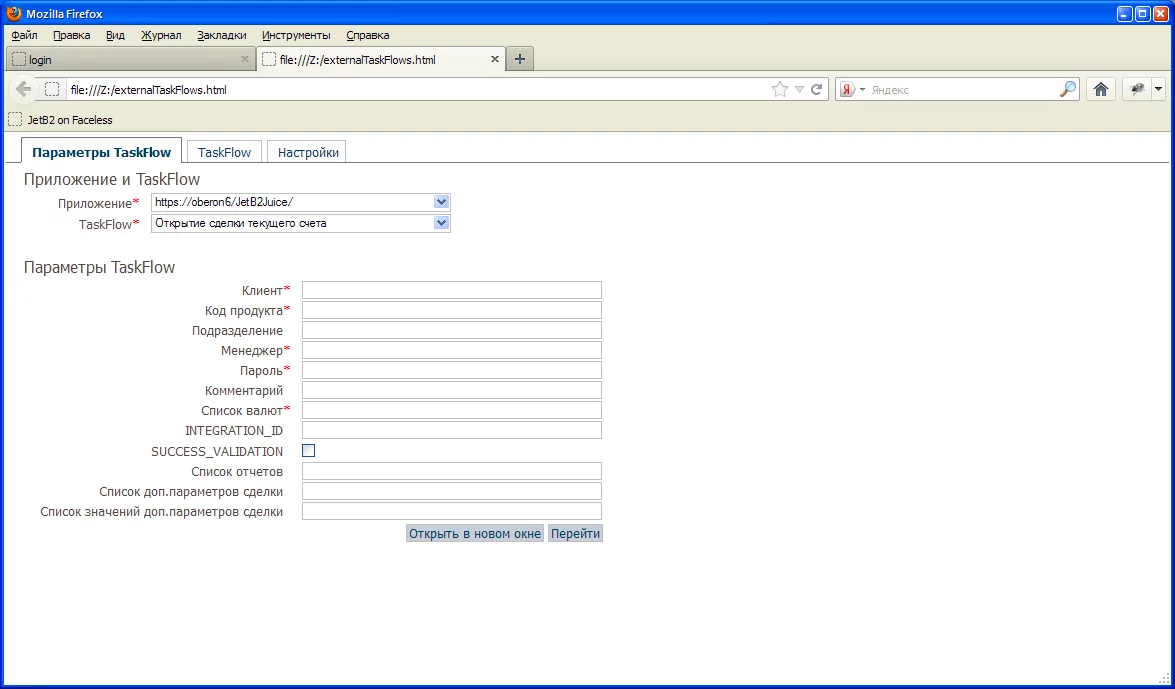1175x689 pixels.
Task: Toggle the SUCCESS_VALIDATION checkbox
Action: pyautogui.click(x=308, y=451)
